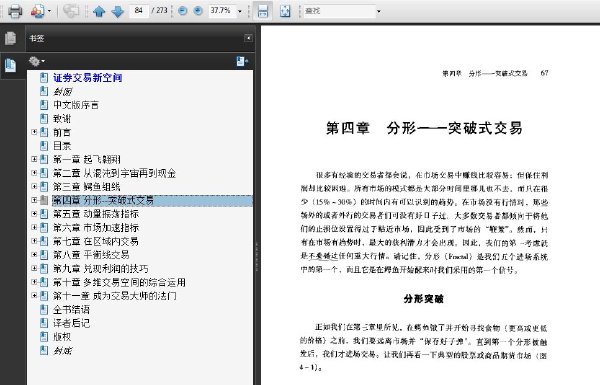
Task: Click the zoom value field 37.7%
Action: pos(221,11)
